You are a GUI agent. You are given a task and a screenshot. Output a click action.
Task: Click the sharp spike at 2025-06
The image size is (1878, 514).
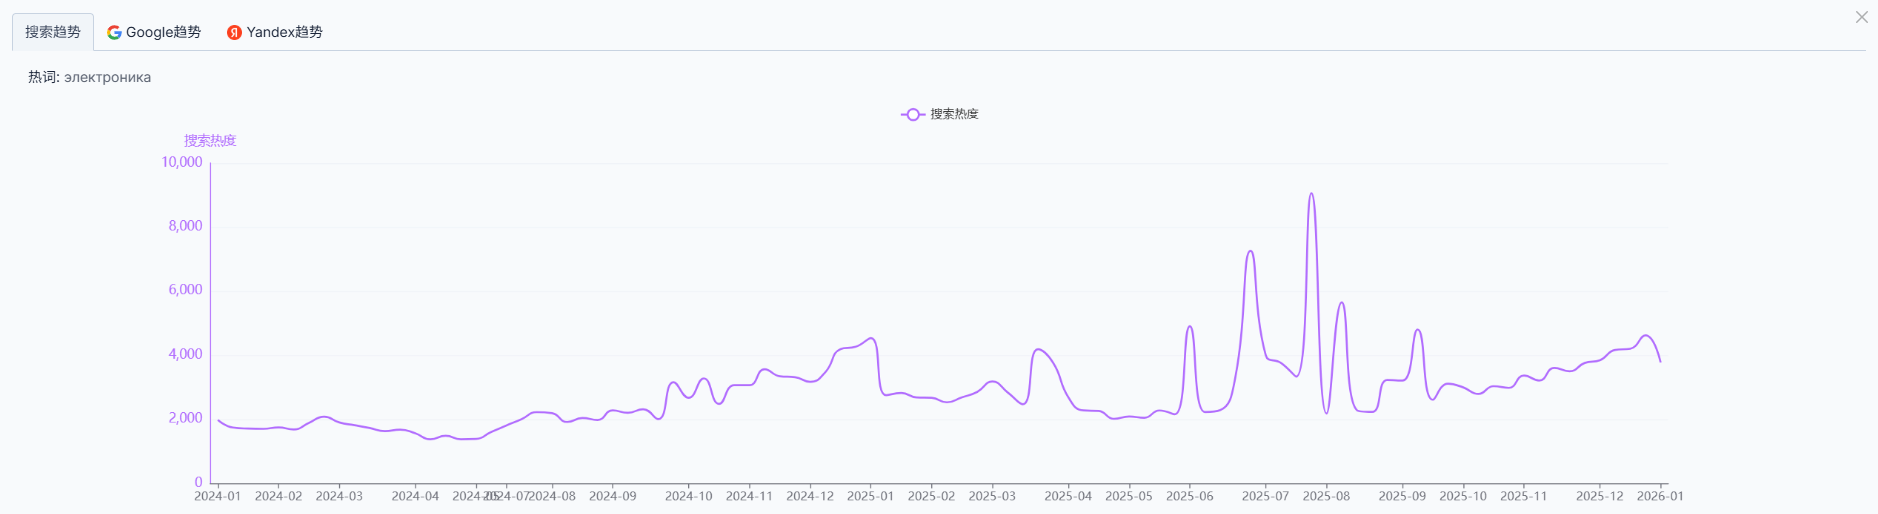point(1189,327)
